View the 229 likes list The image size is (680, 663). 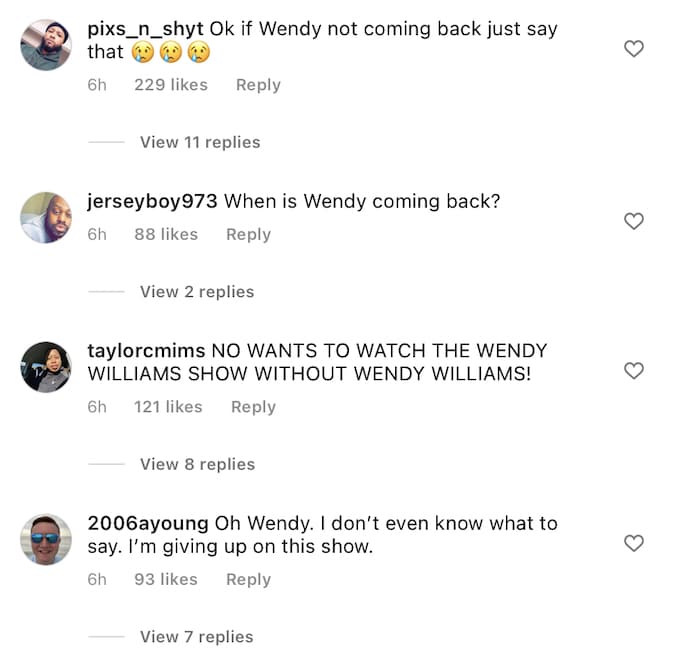click(x=171, y=85)
